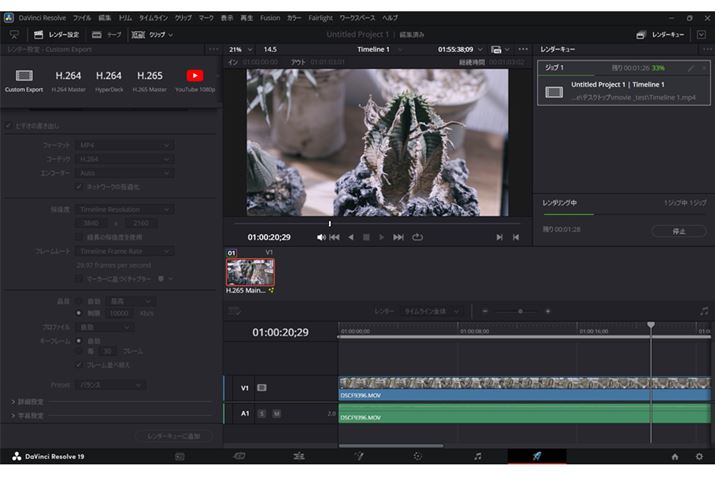
Task: Mute audio track A1 with M button
Action: coord(276,413)
